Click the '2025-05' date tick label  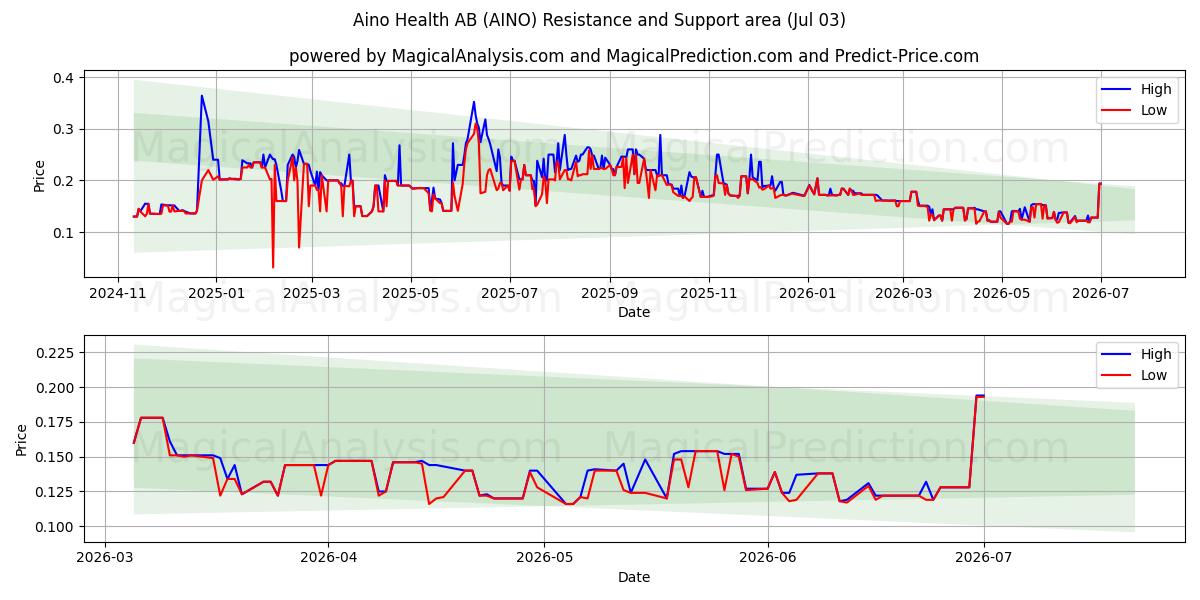[411, 293]
